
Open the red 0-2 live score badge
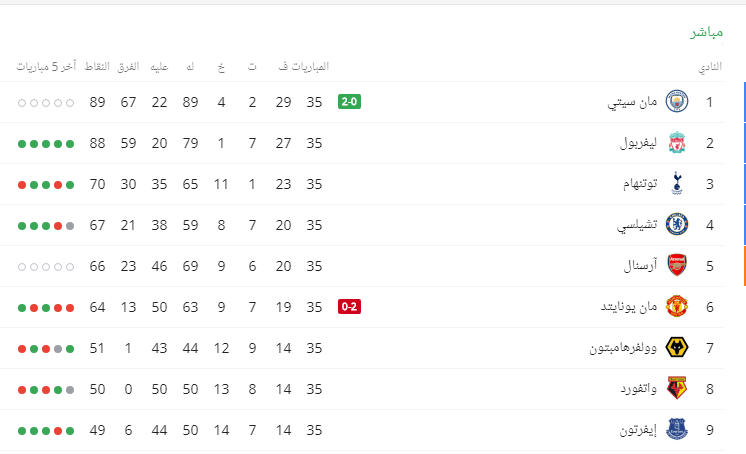point(349,306)
